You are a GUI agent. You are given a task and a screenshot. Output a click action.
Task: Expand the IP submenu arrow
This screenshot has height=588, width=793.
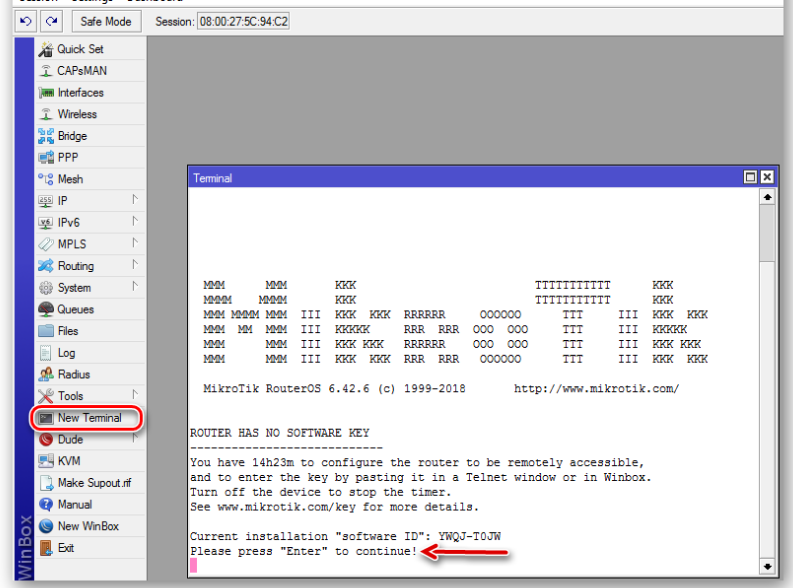[135, 199]
